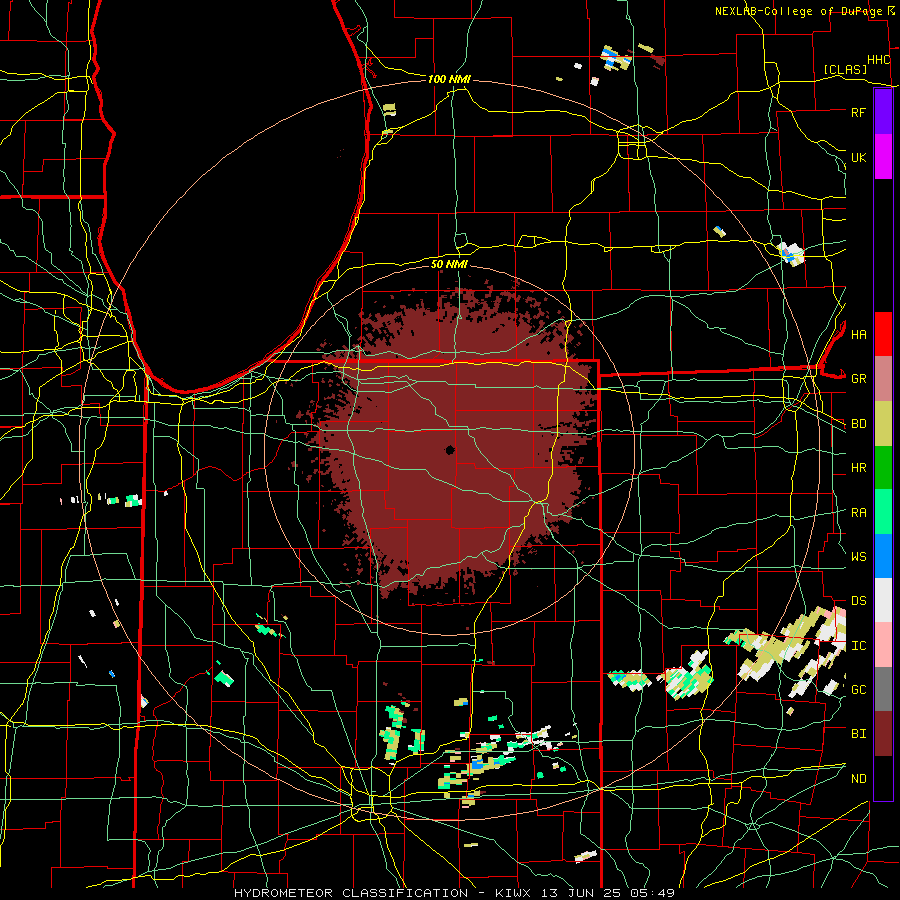Click the HA legend label
The image size is (900, 900).
(858, 334)
